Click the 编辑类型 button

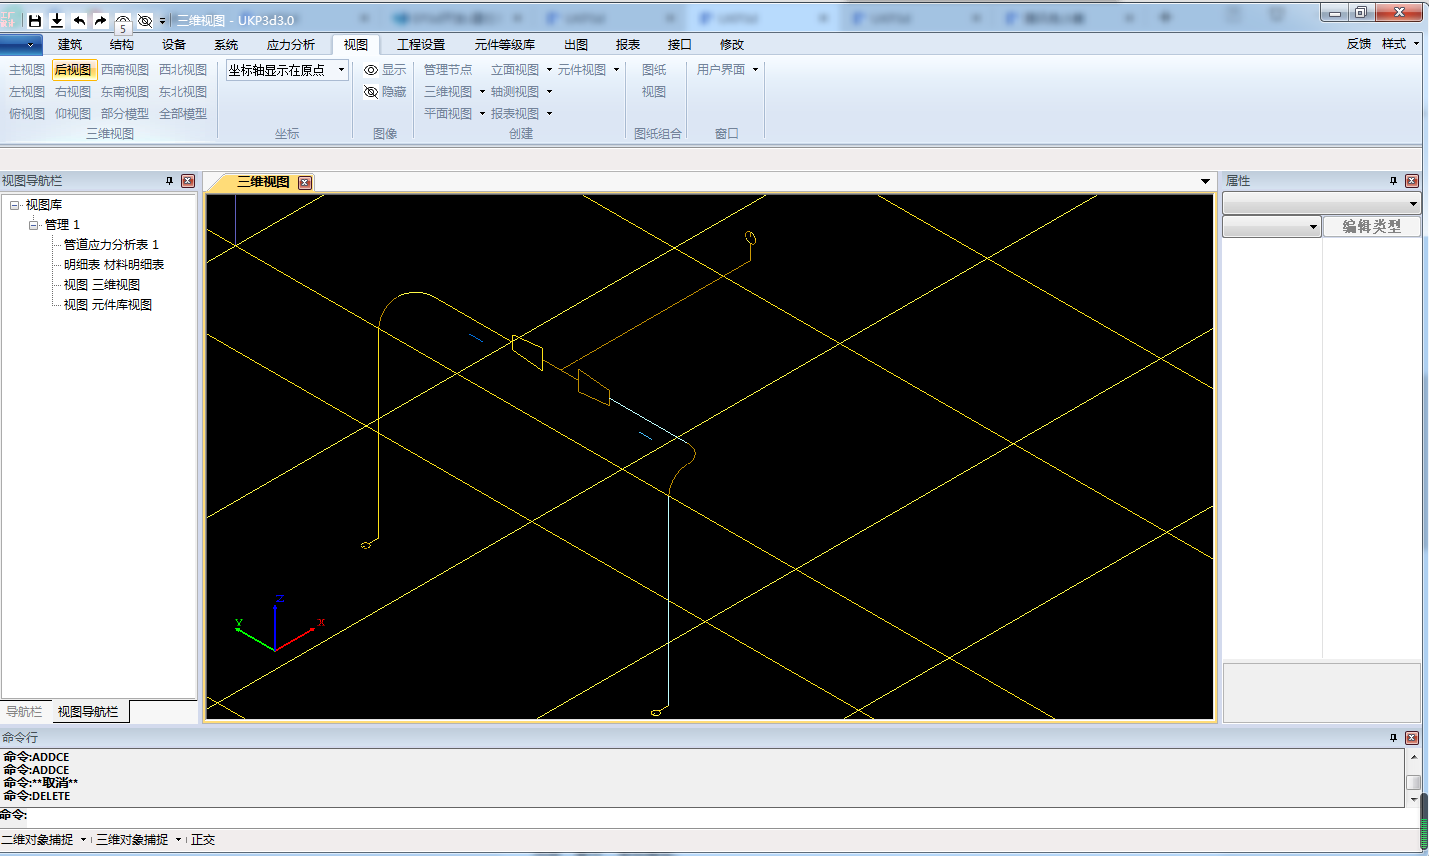[x=1371, y=227]
